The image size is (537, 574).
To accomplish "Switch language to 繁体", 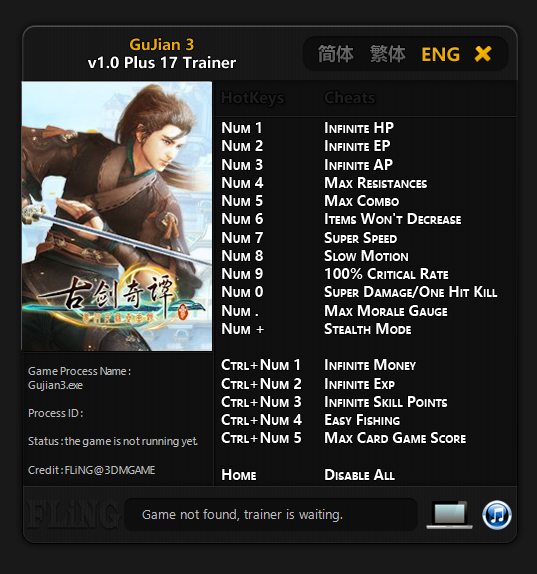I will pyautogui.click(x=387, y=54).
